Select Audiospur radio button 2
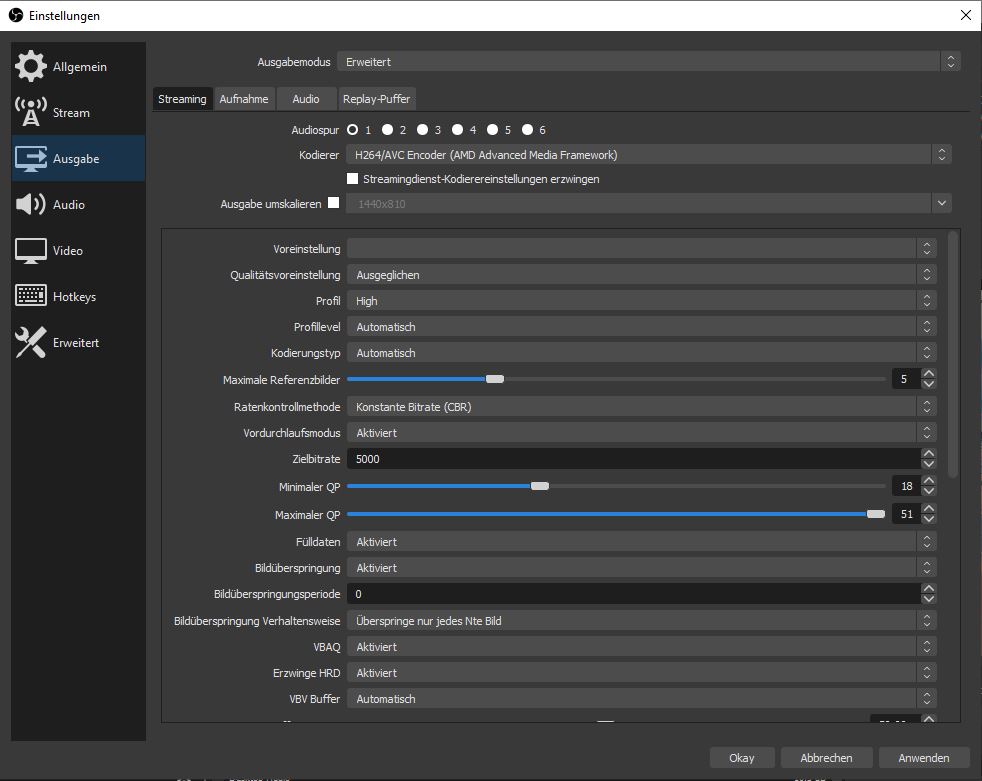The width and height of the screenshot is (982, 781). (x=387, y=130)
